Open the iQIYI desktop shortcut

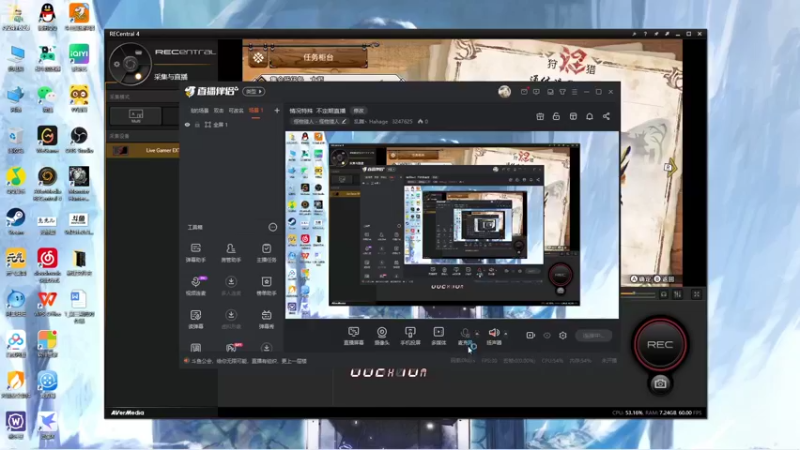click(x=79, y=57)
